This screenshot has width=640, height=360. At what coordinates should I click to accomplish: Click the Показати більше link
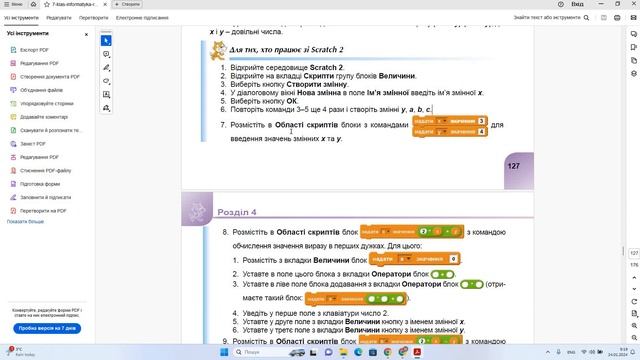tap(25, 222)
